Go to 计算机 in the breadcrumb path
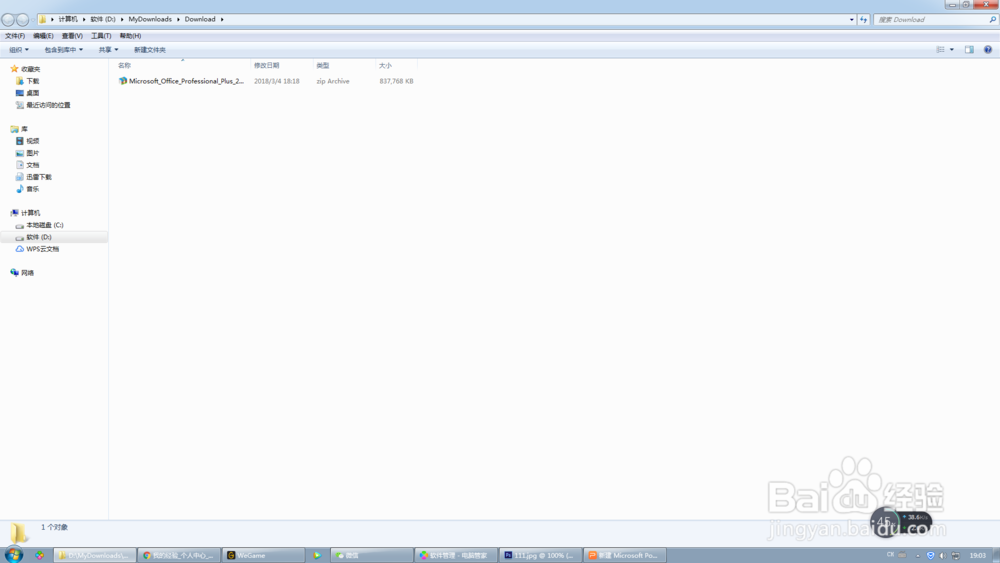This screenshot has height=563, width=1000. click(x=68, y=19)
